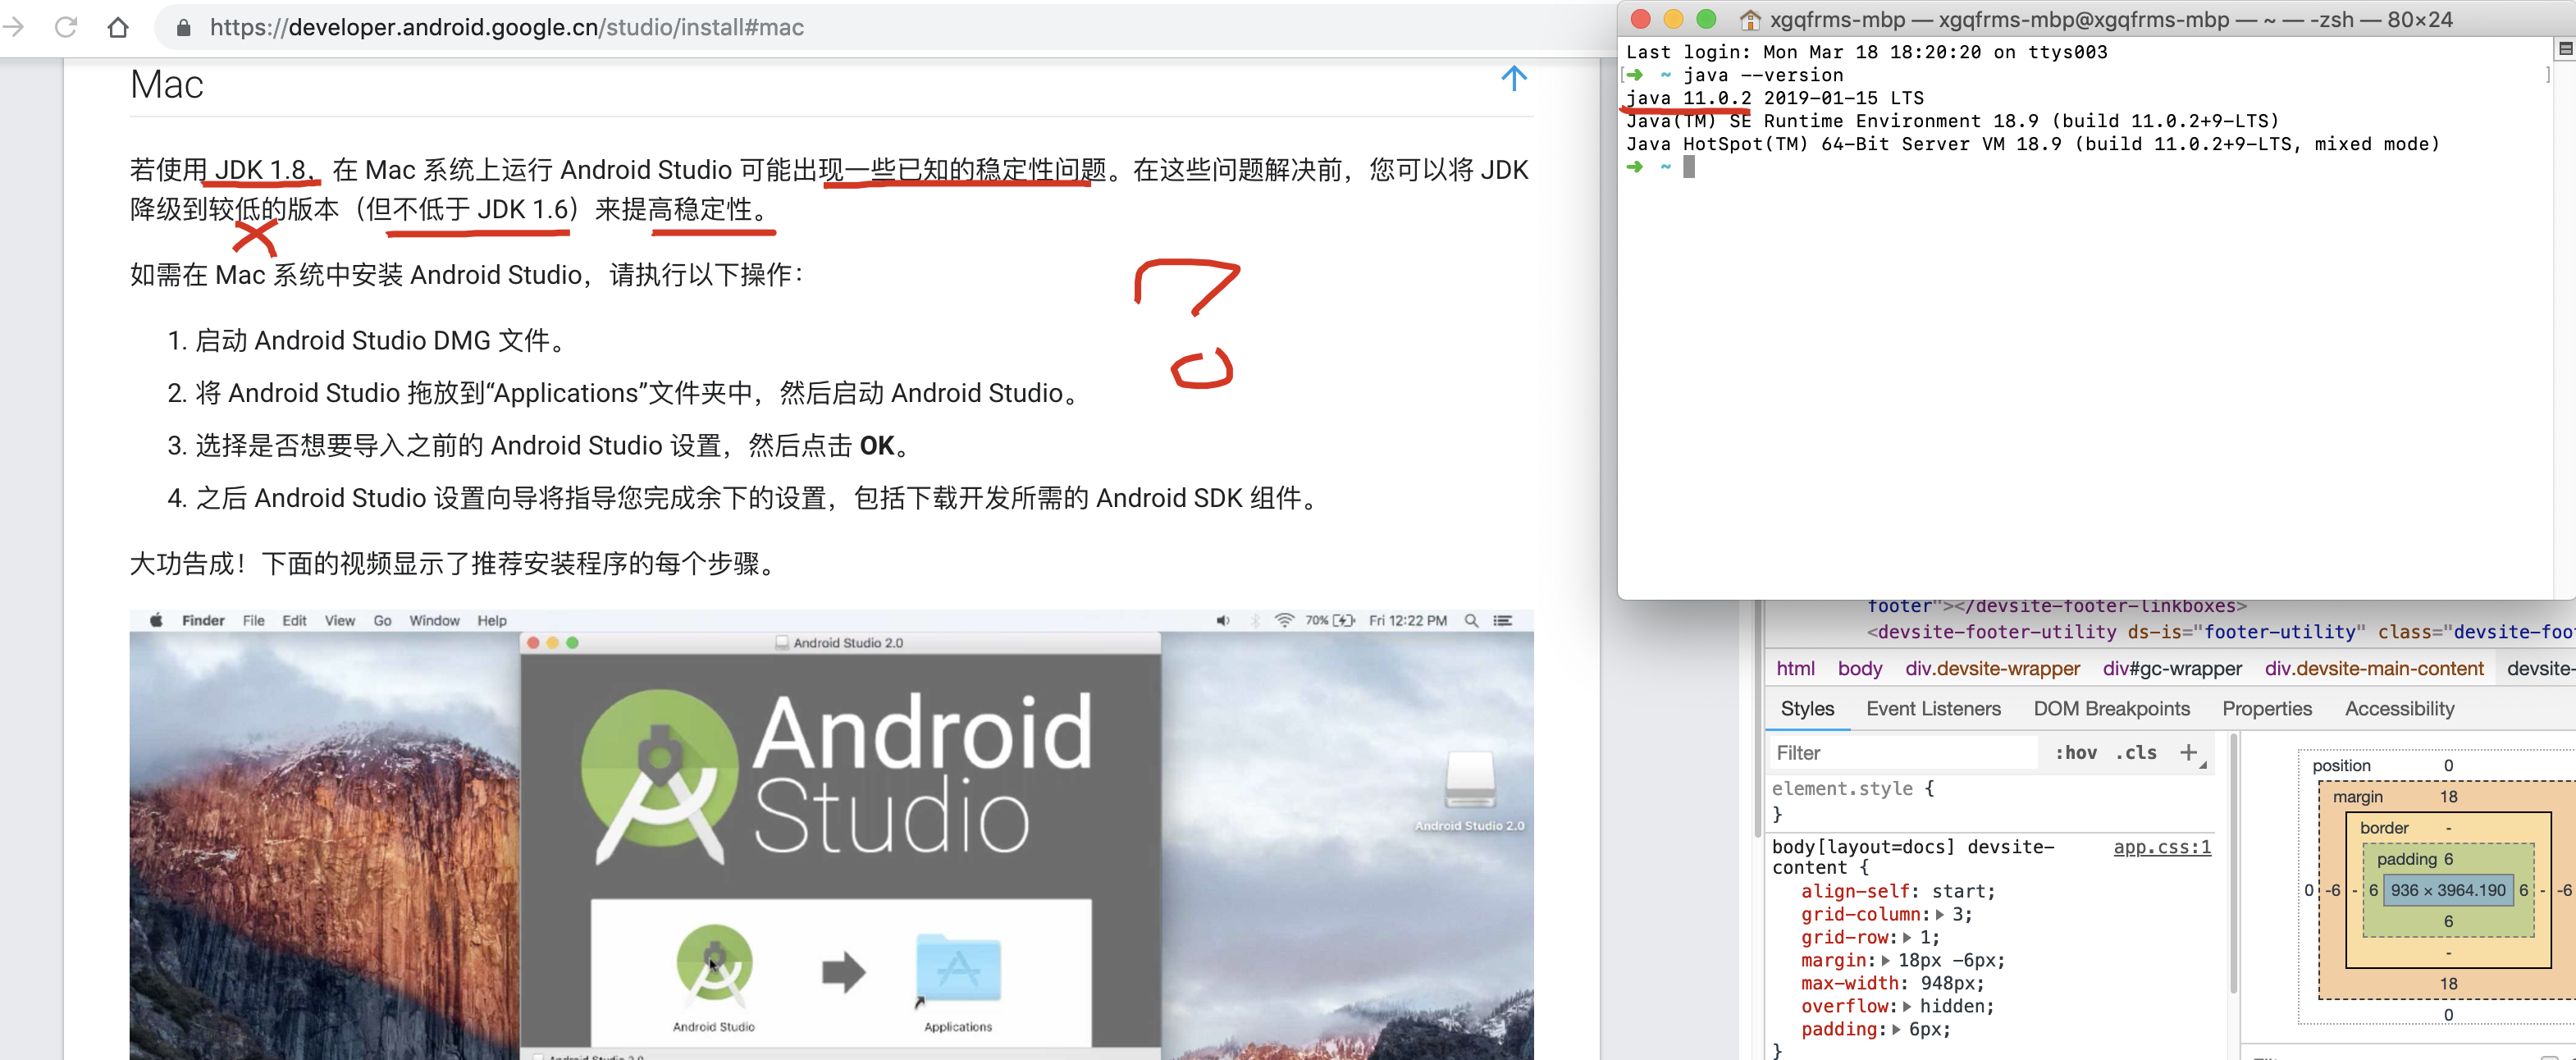Viewport: 2576px width, 1060px height.
Task: Click the Mac section heading
Action: (166, 84)
